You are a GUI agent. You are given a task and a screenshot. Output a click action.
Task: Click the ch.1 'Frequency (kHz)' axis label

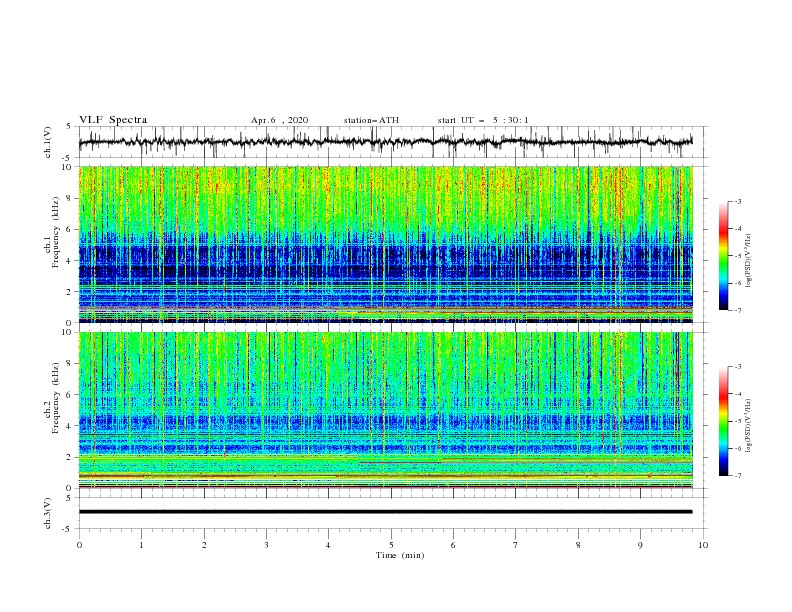point(56,230)
